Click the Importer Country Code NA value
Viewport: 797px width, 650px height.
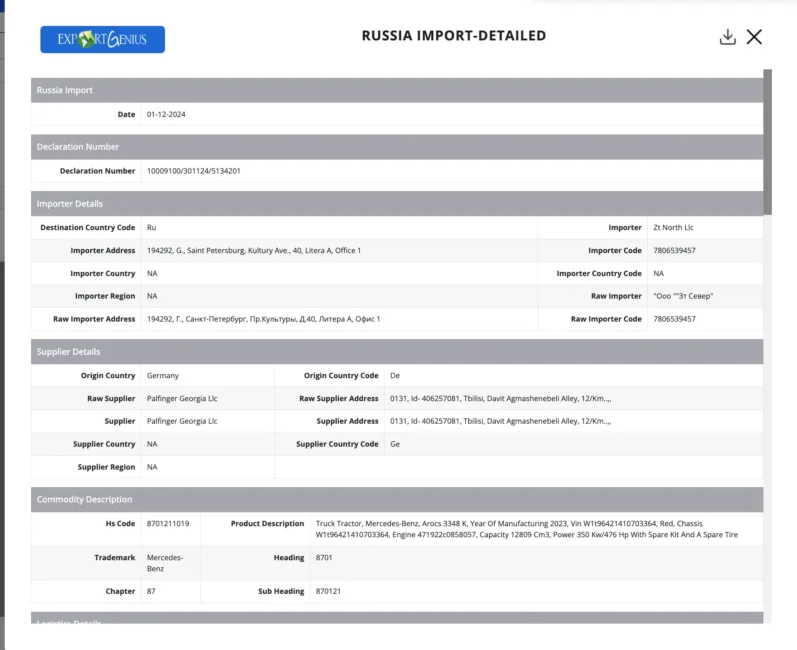point(658,273)
